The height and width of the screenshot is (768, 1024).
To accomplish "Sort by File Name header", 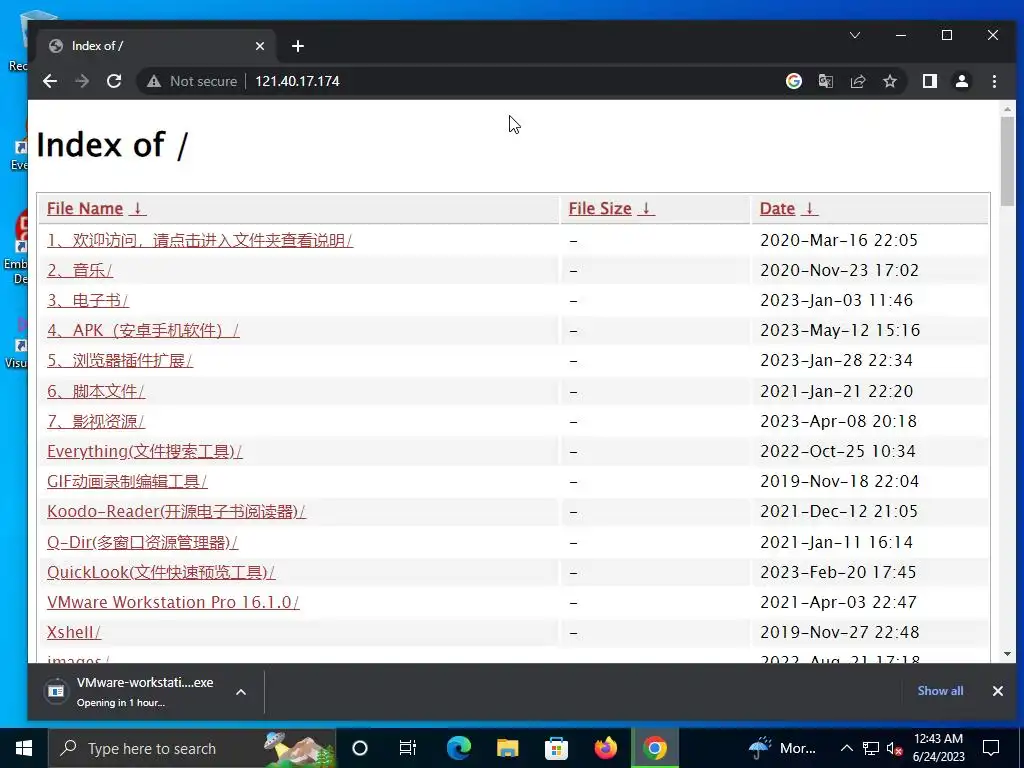I will (x=85, y=208).
